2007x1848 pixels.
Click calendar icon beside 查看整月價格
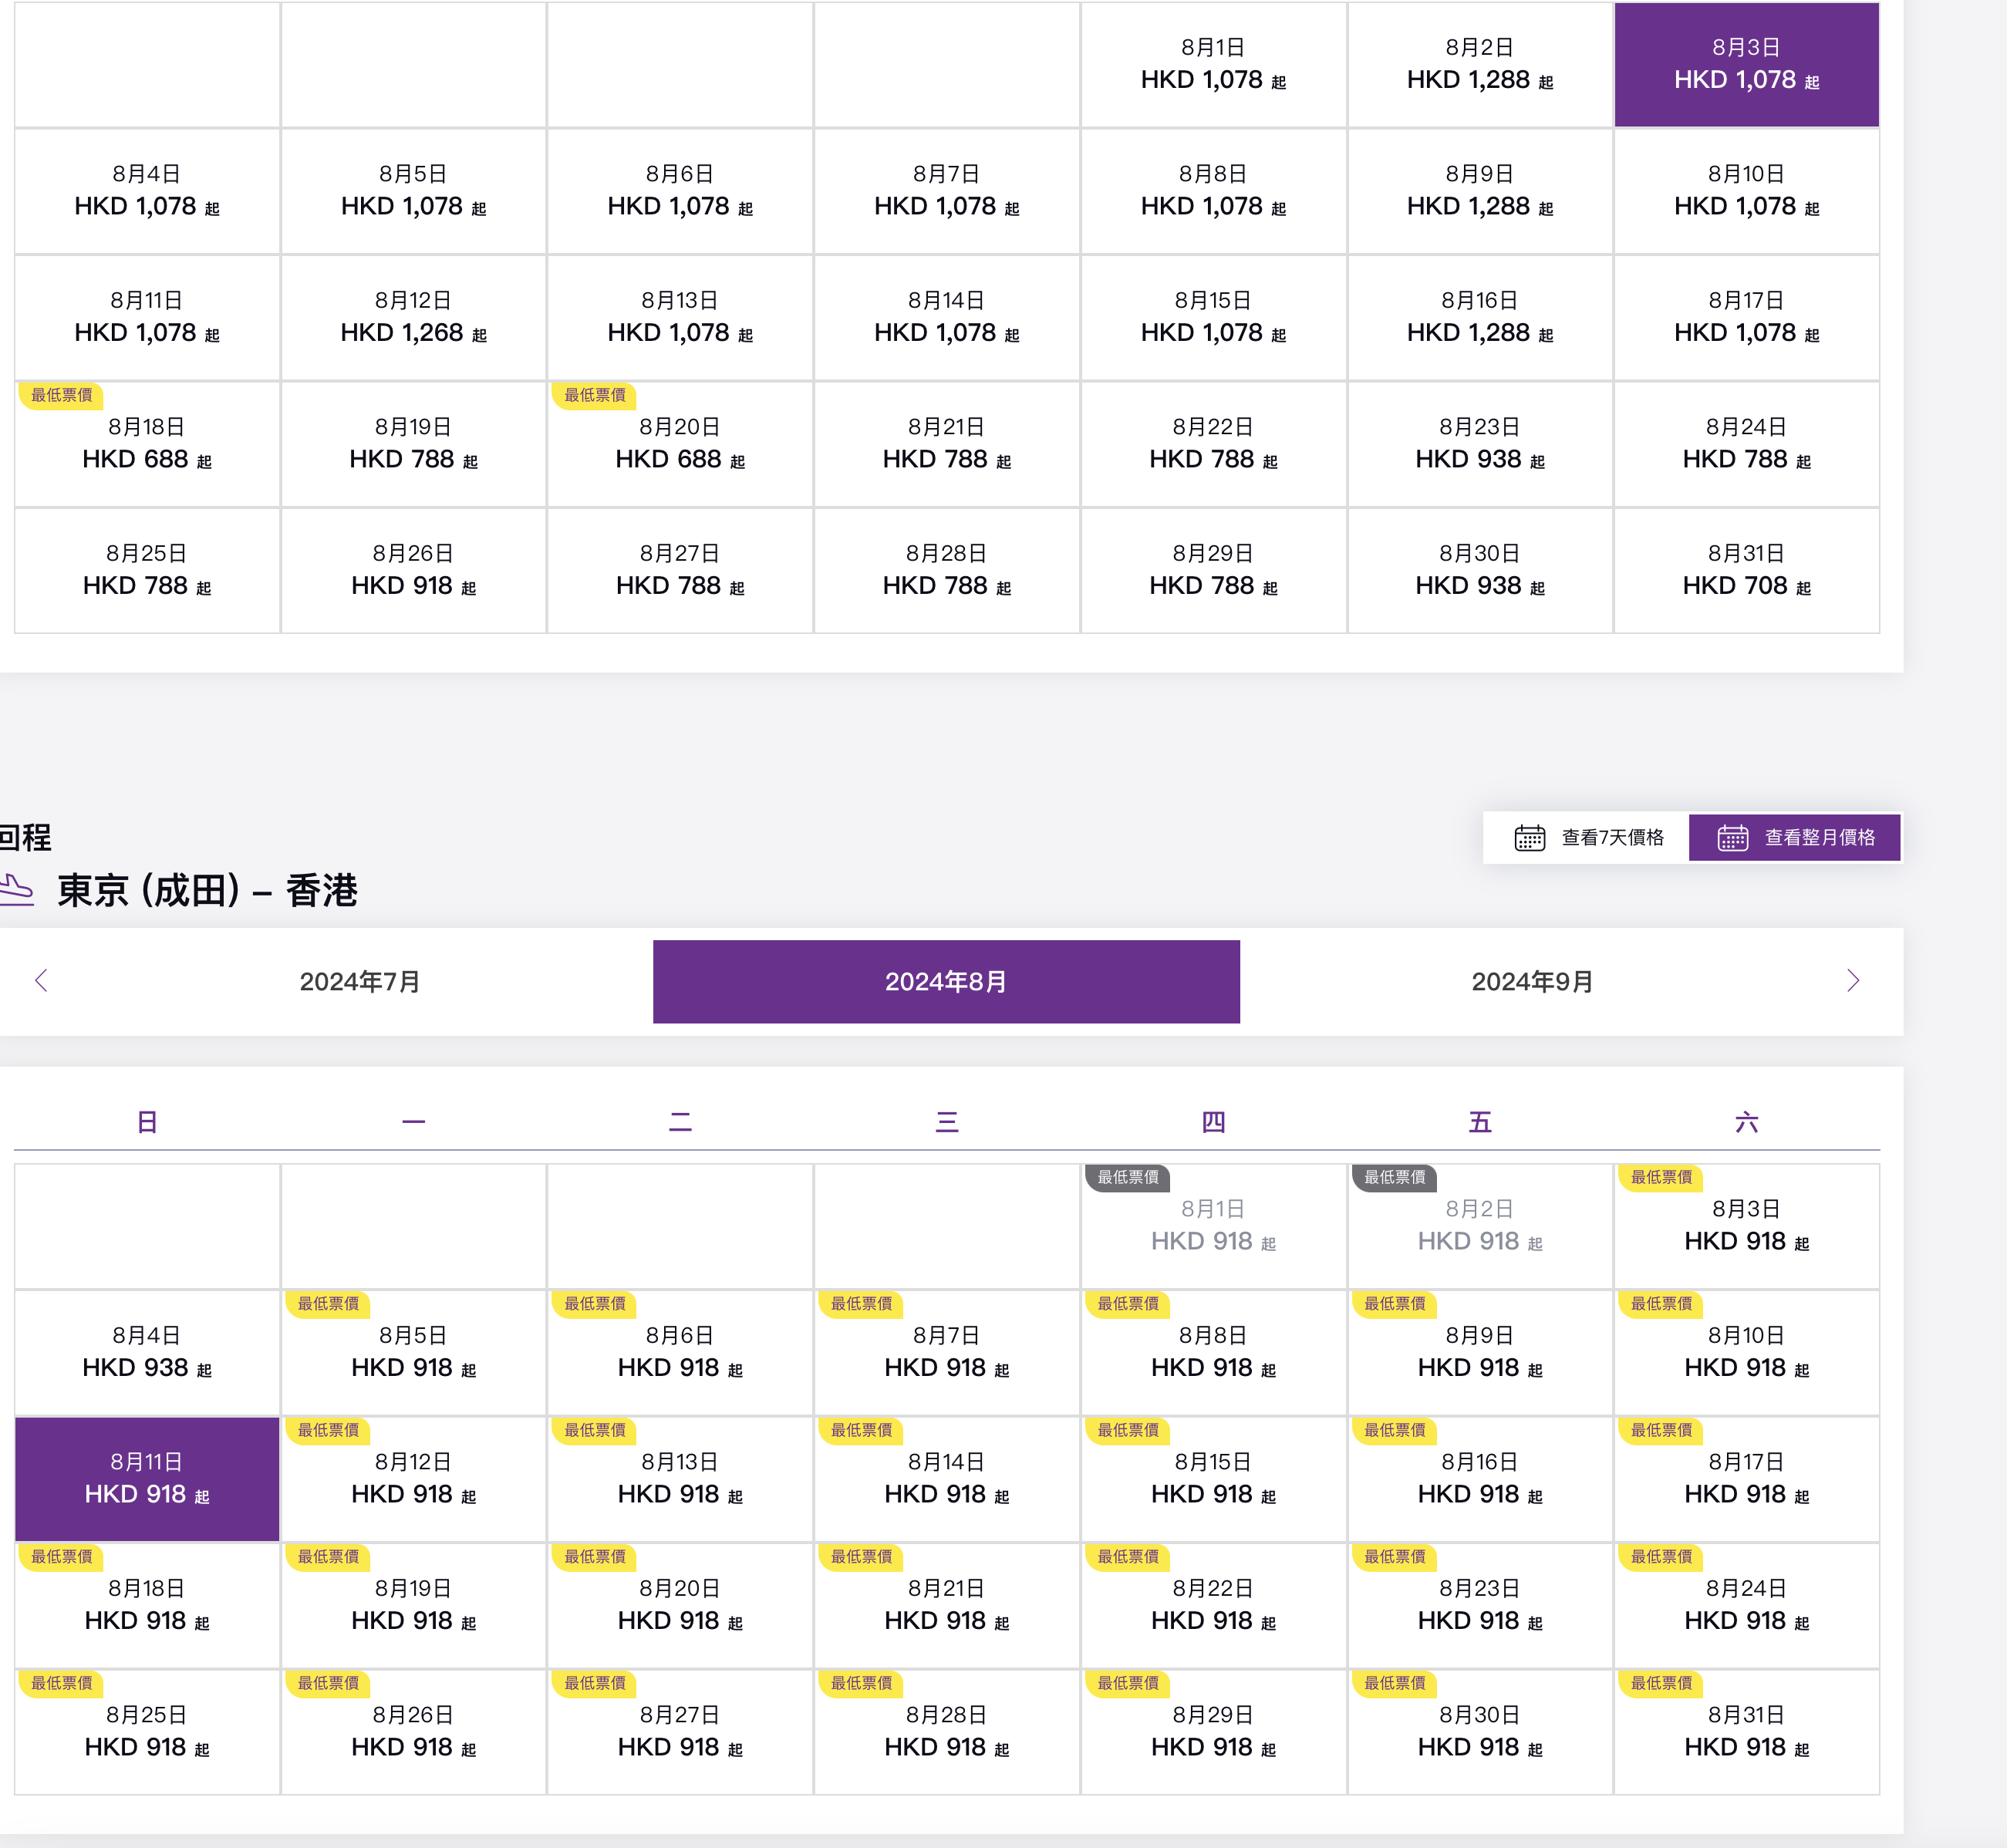pos(1732,837)
